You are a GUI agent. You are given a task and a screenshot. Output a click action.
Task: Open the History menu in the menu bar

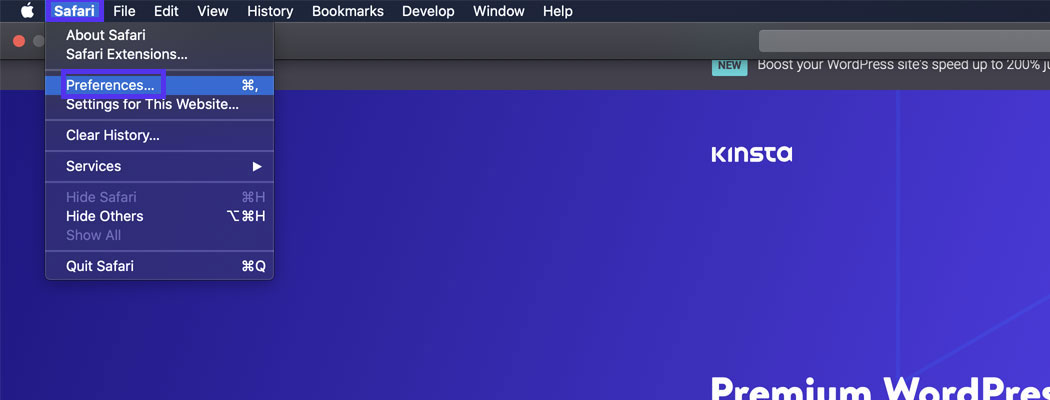coord(270,11)
